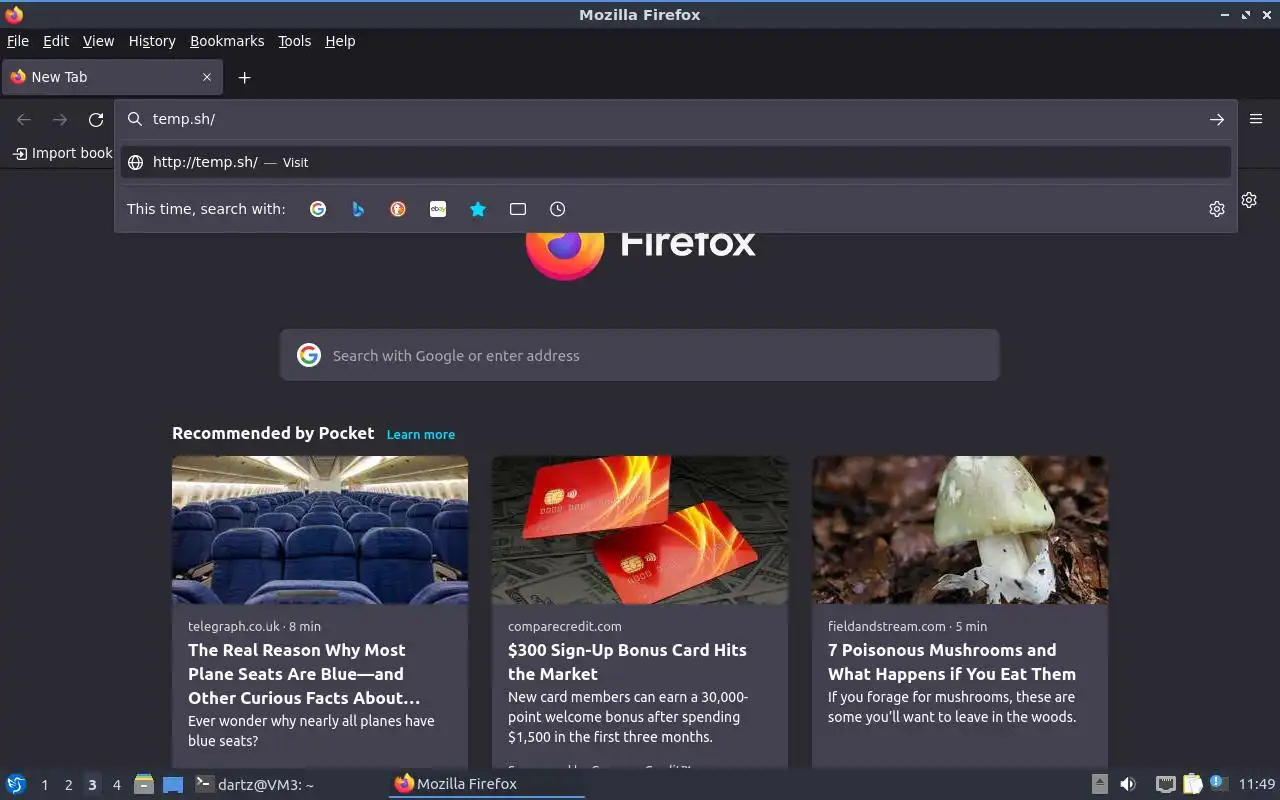The image size is (1280, 800).
Task: Reload the current page
Action: pos(96,119)
